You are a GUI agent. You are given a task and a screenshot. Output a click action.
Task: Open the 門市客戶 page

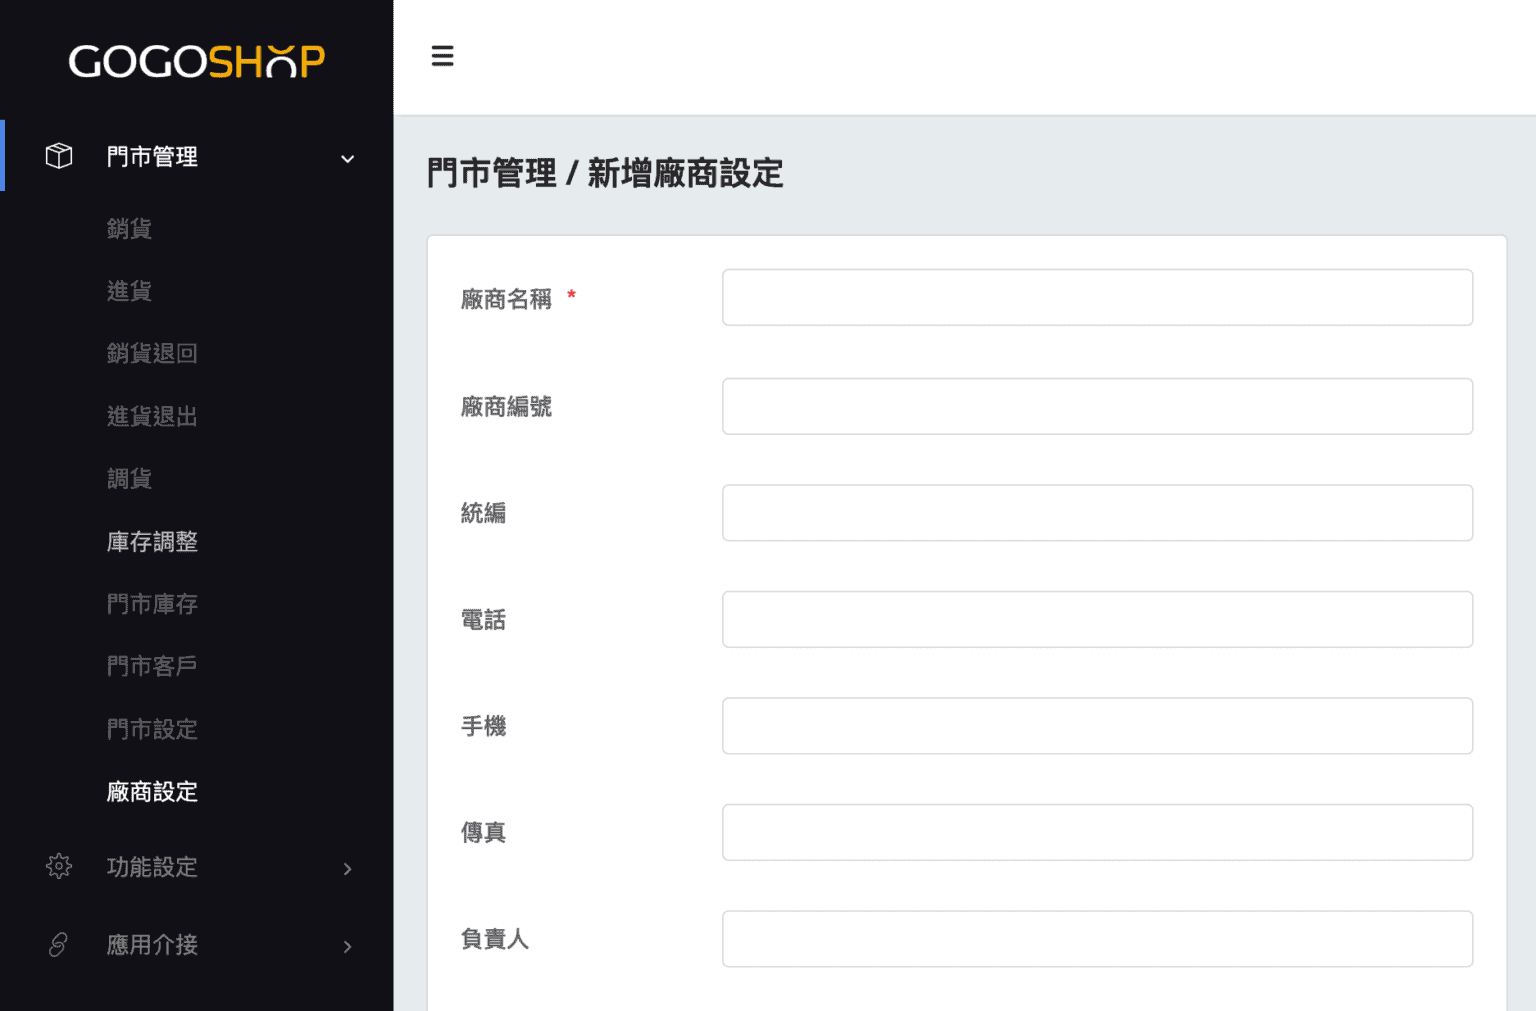tap(152, 666)
